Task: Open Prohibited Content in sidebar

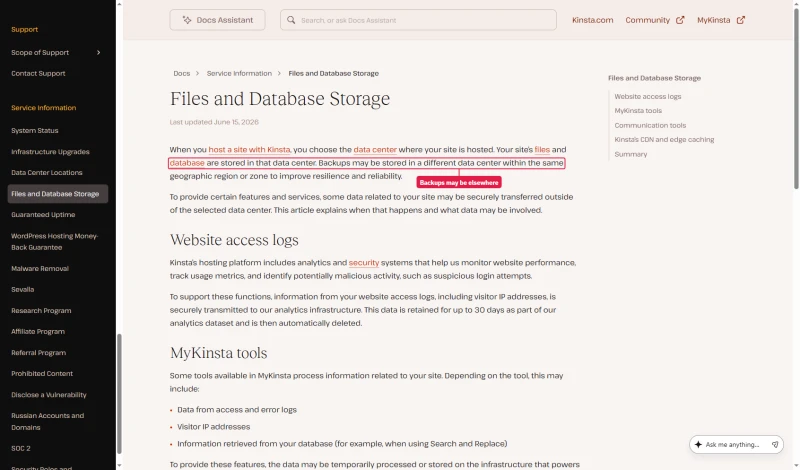Action: tap(42, 374)
